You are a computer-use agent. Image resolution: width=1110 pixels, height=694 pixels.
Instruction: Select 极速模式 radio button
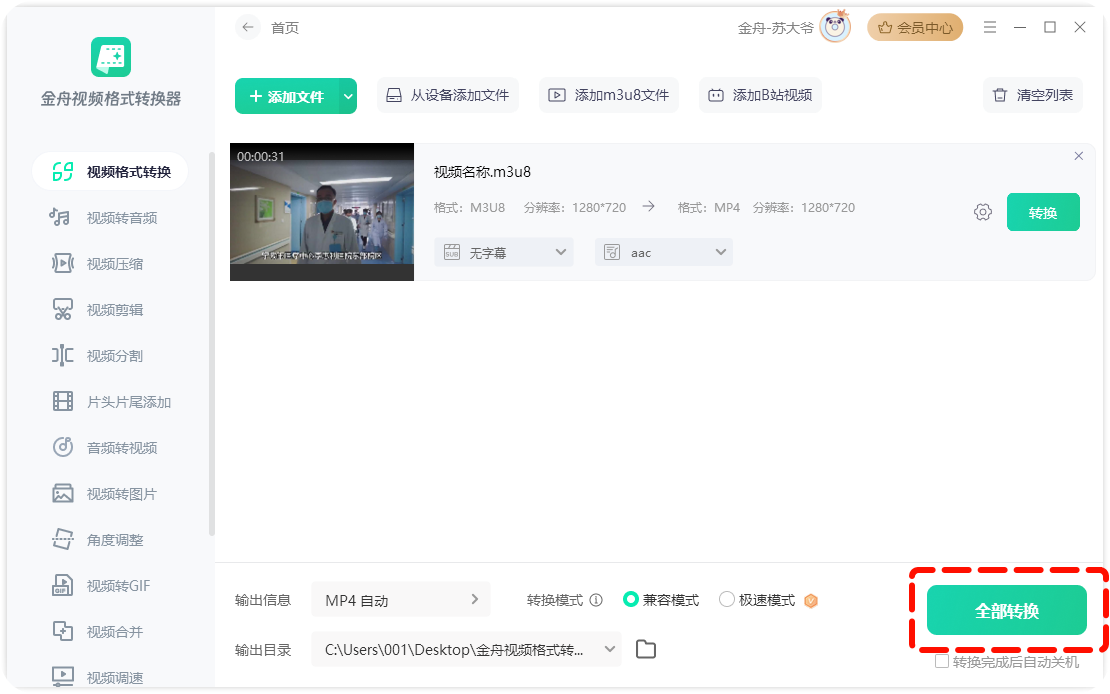coord(727,600)
